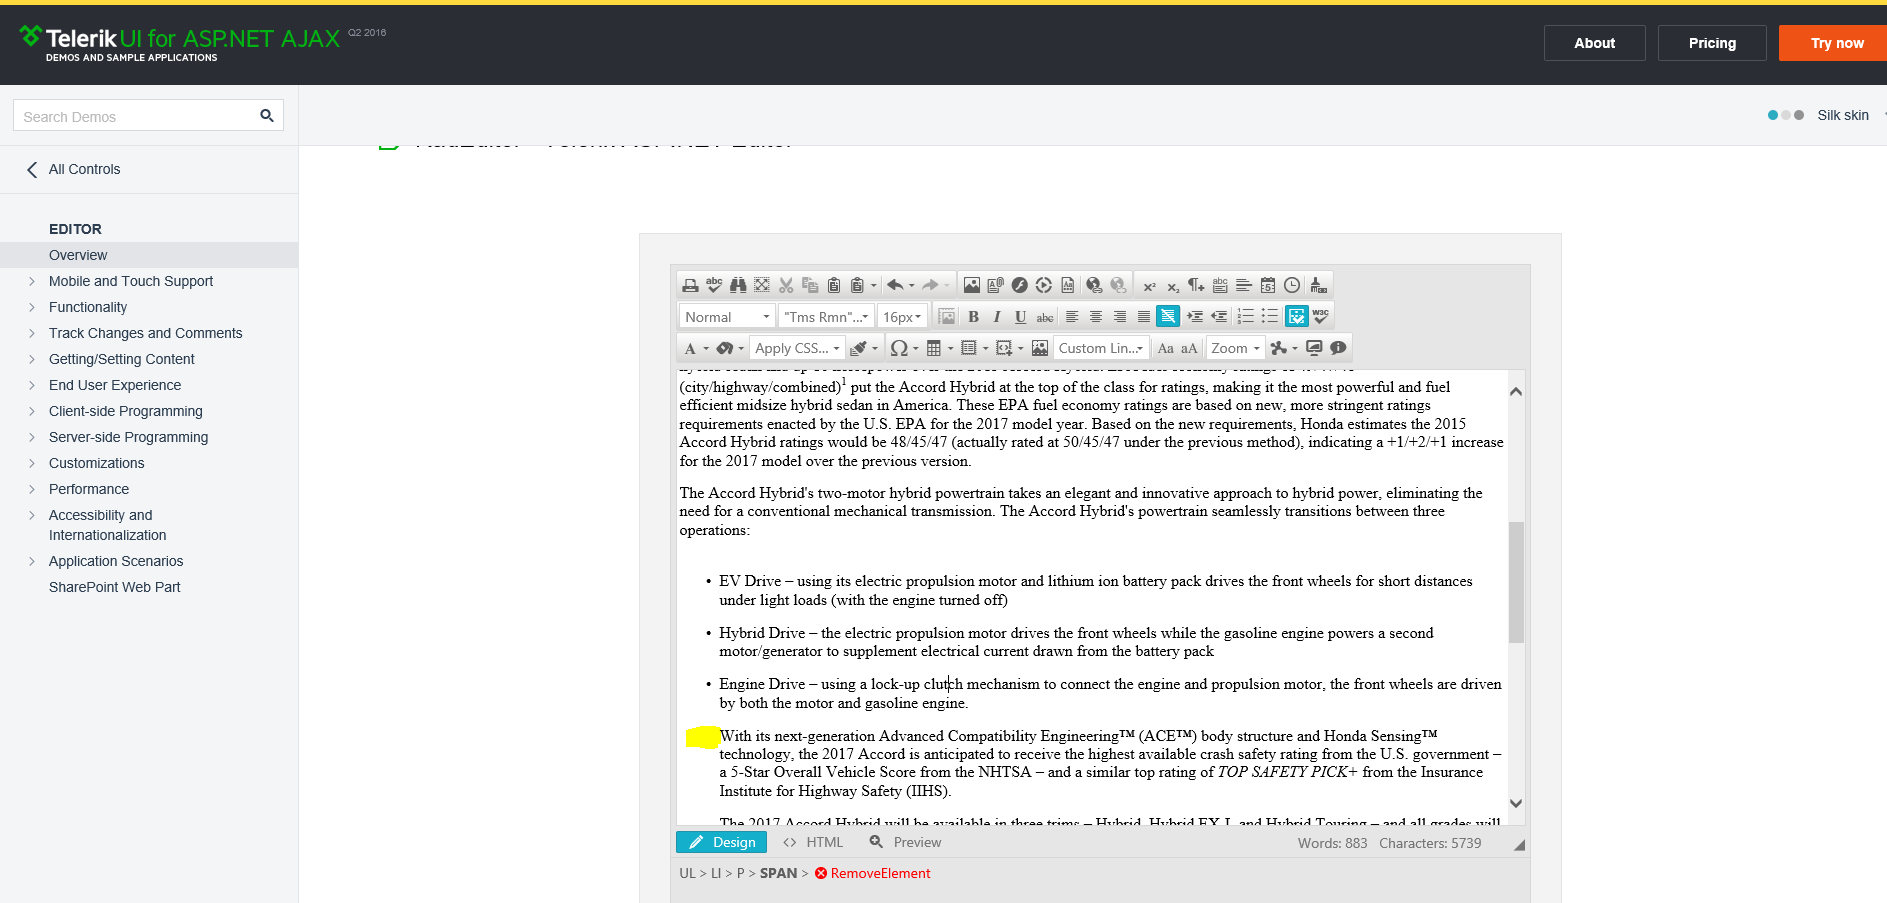Image resolution: width=1887 pixels, height=903 pixels.
Task: Apply superscript formatting
Action: pyautogui.click(x=1149, y=286)
